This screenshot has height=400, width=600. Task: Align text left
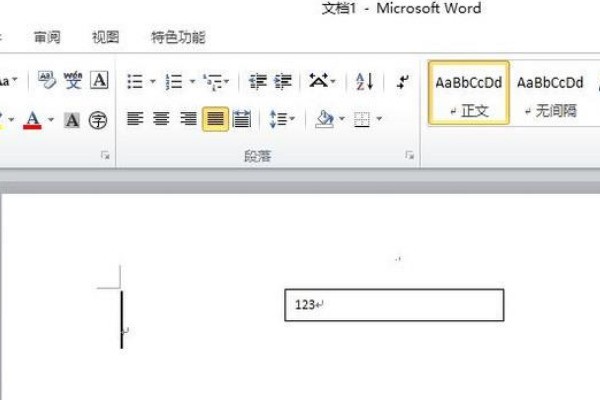(x=135, y=119)
